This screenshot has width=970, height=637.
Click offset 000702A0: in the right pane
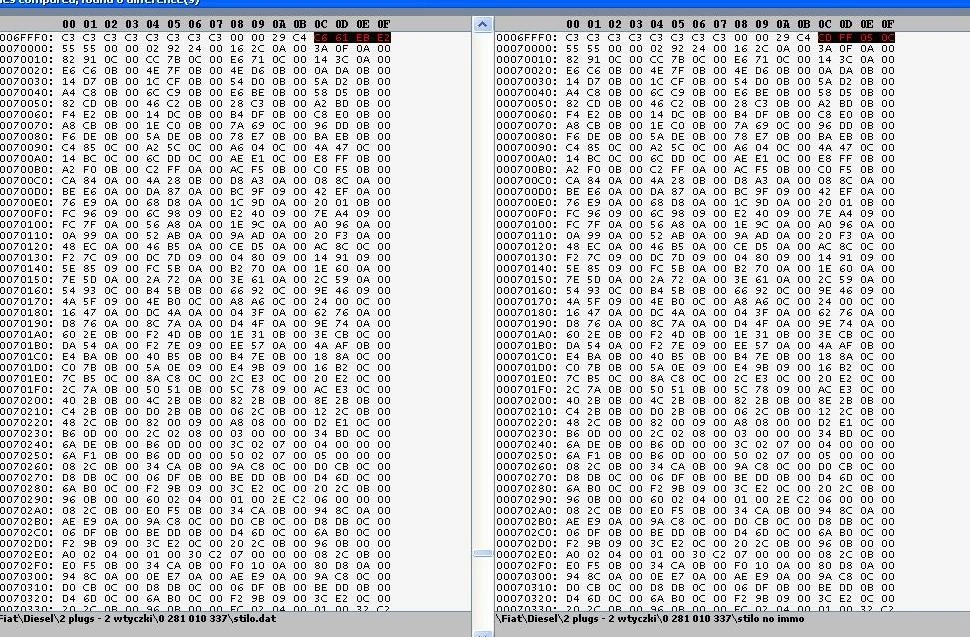tap(526, 511)
